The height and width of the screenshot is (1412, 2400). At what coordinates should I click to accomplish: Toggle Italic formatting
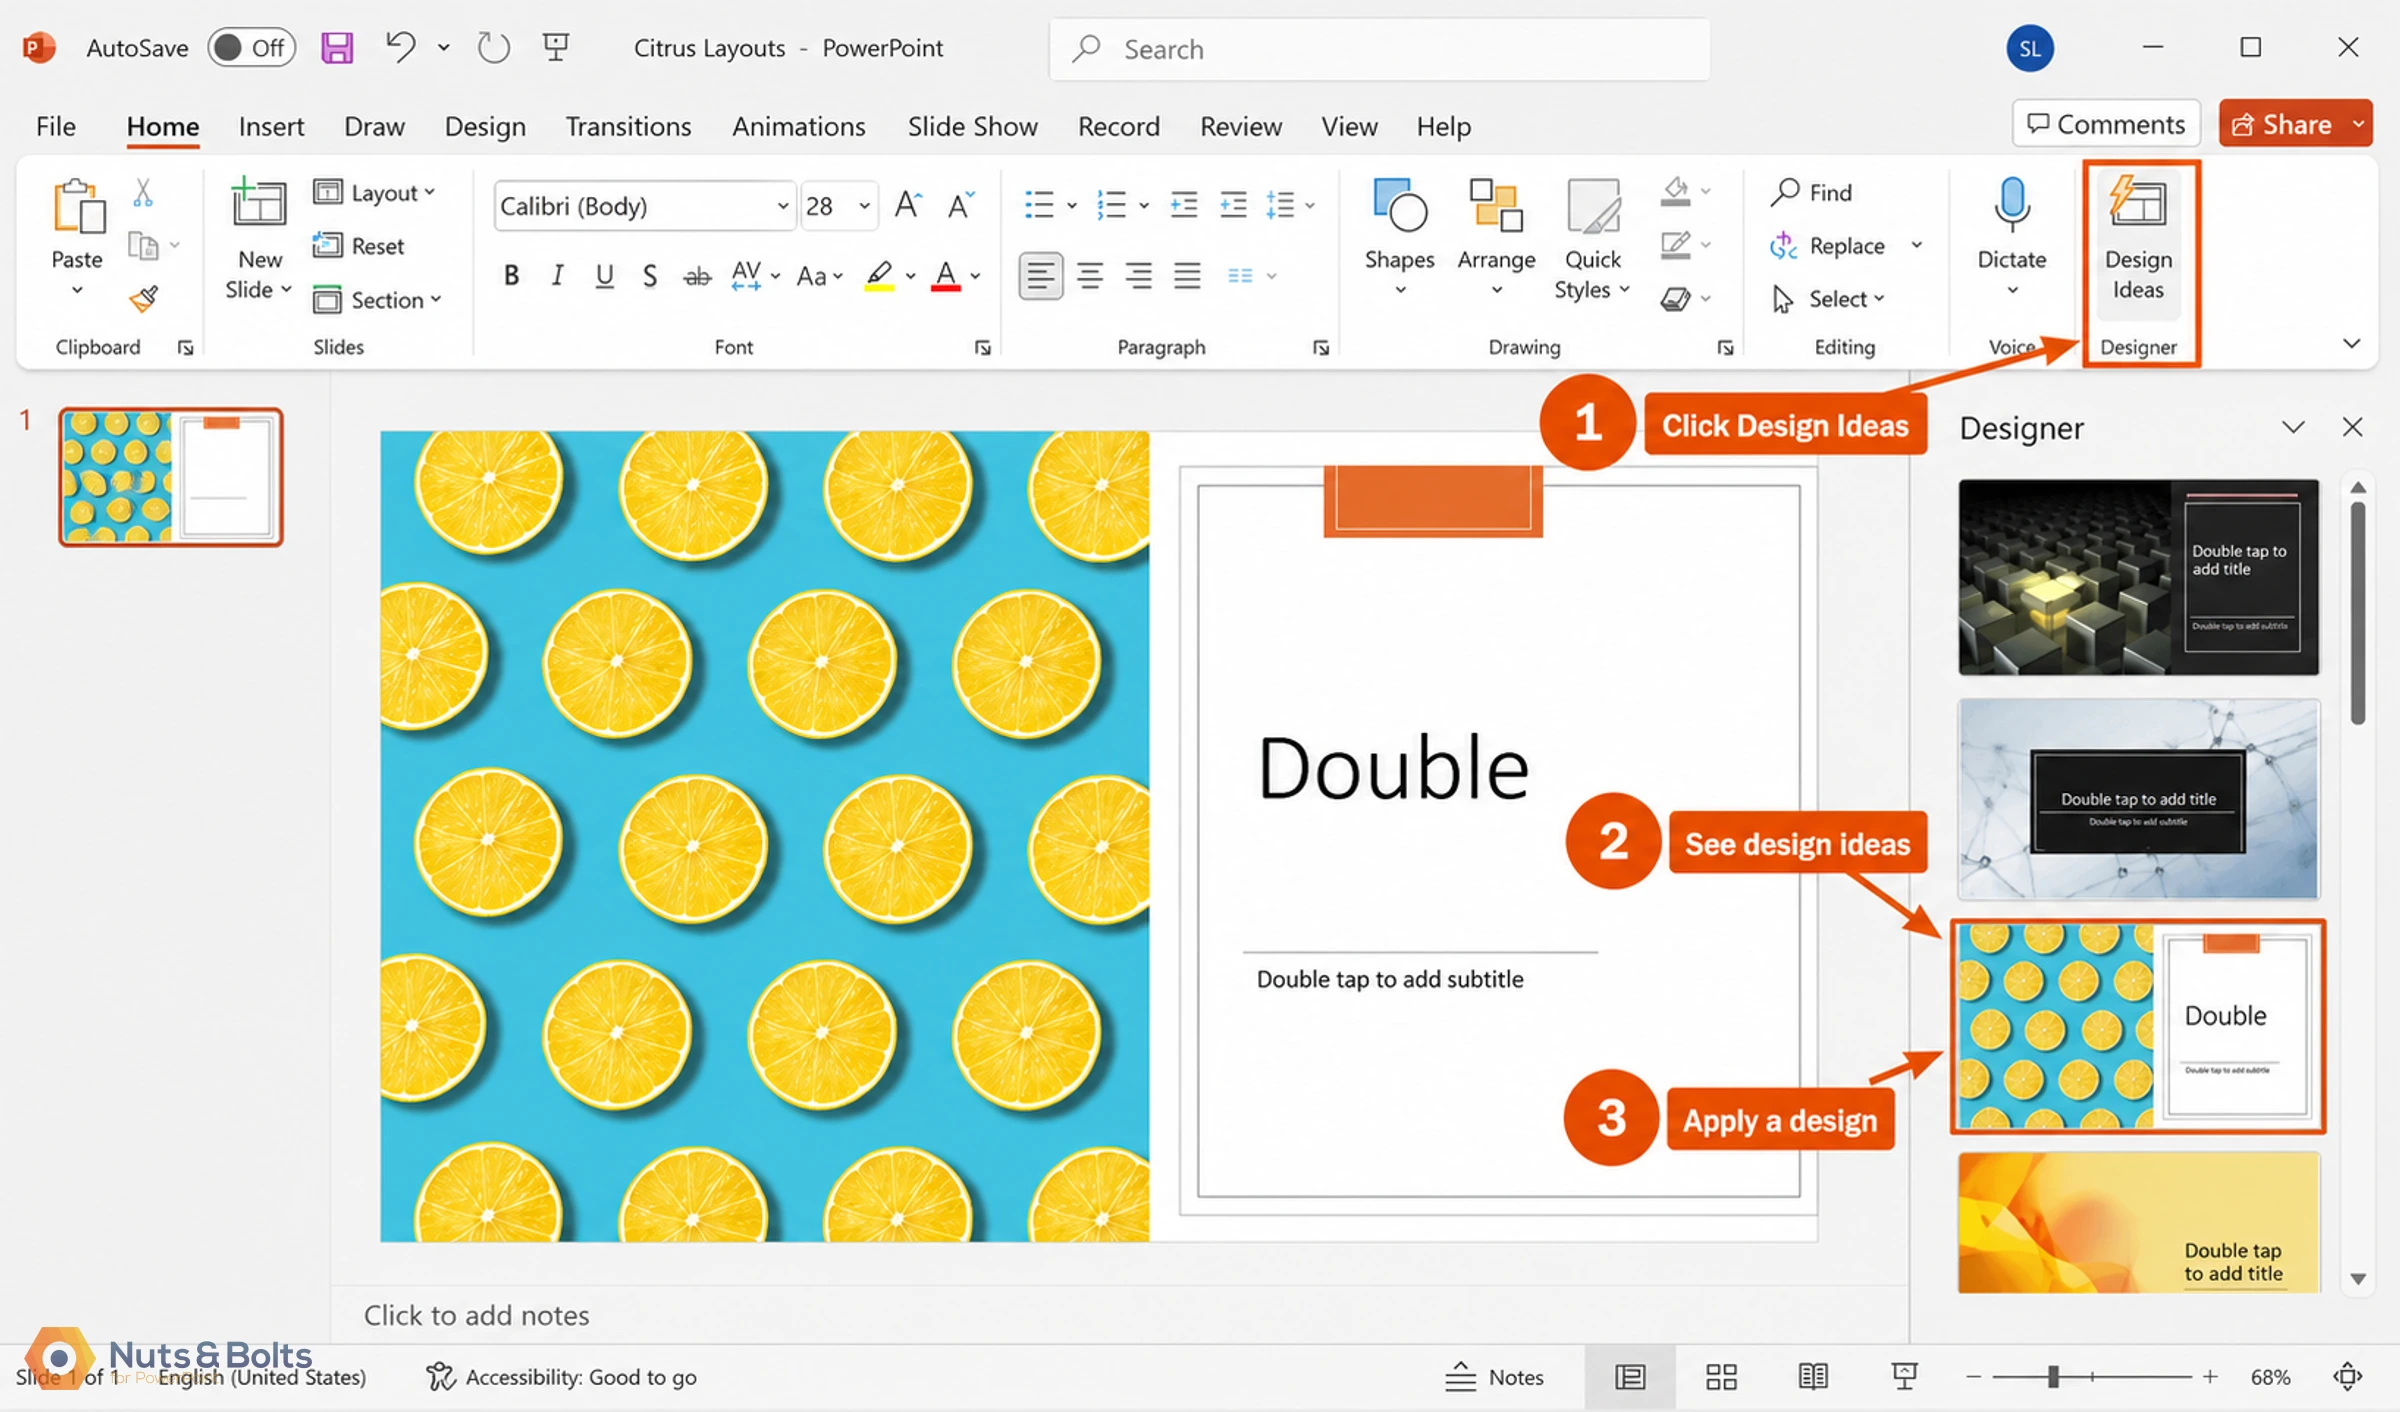click(558, 276)
